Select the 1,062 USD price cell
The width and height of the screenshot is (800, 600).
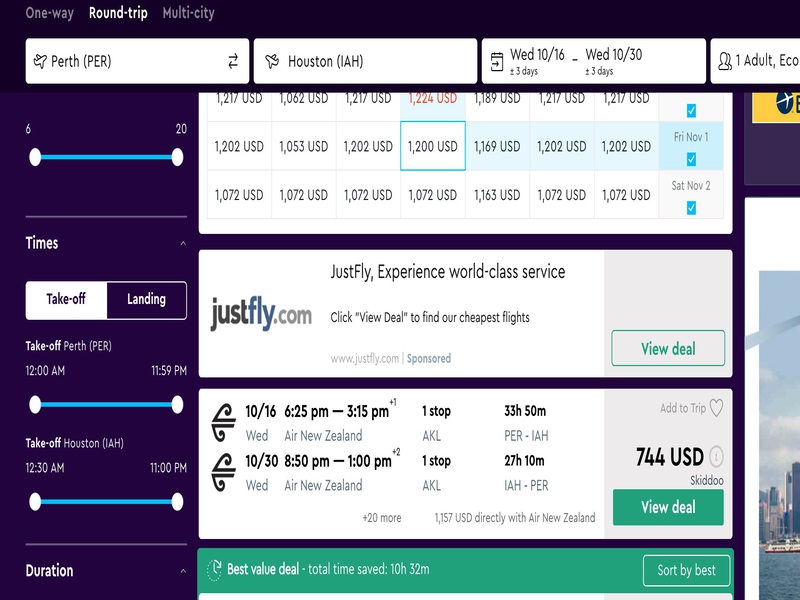pyautogui.click(x=304, y=106)
